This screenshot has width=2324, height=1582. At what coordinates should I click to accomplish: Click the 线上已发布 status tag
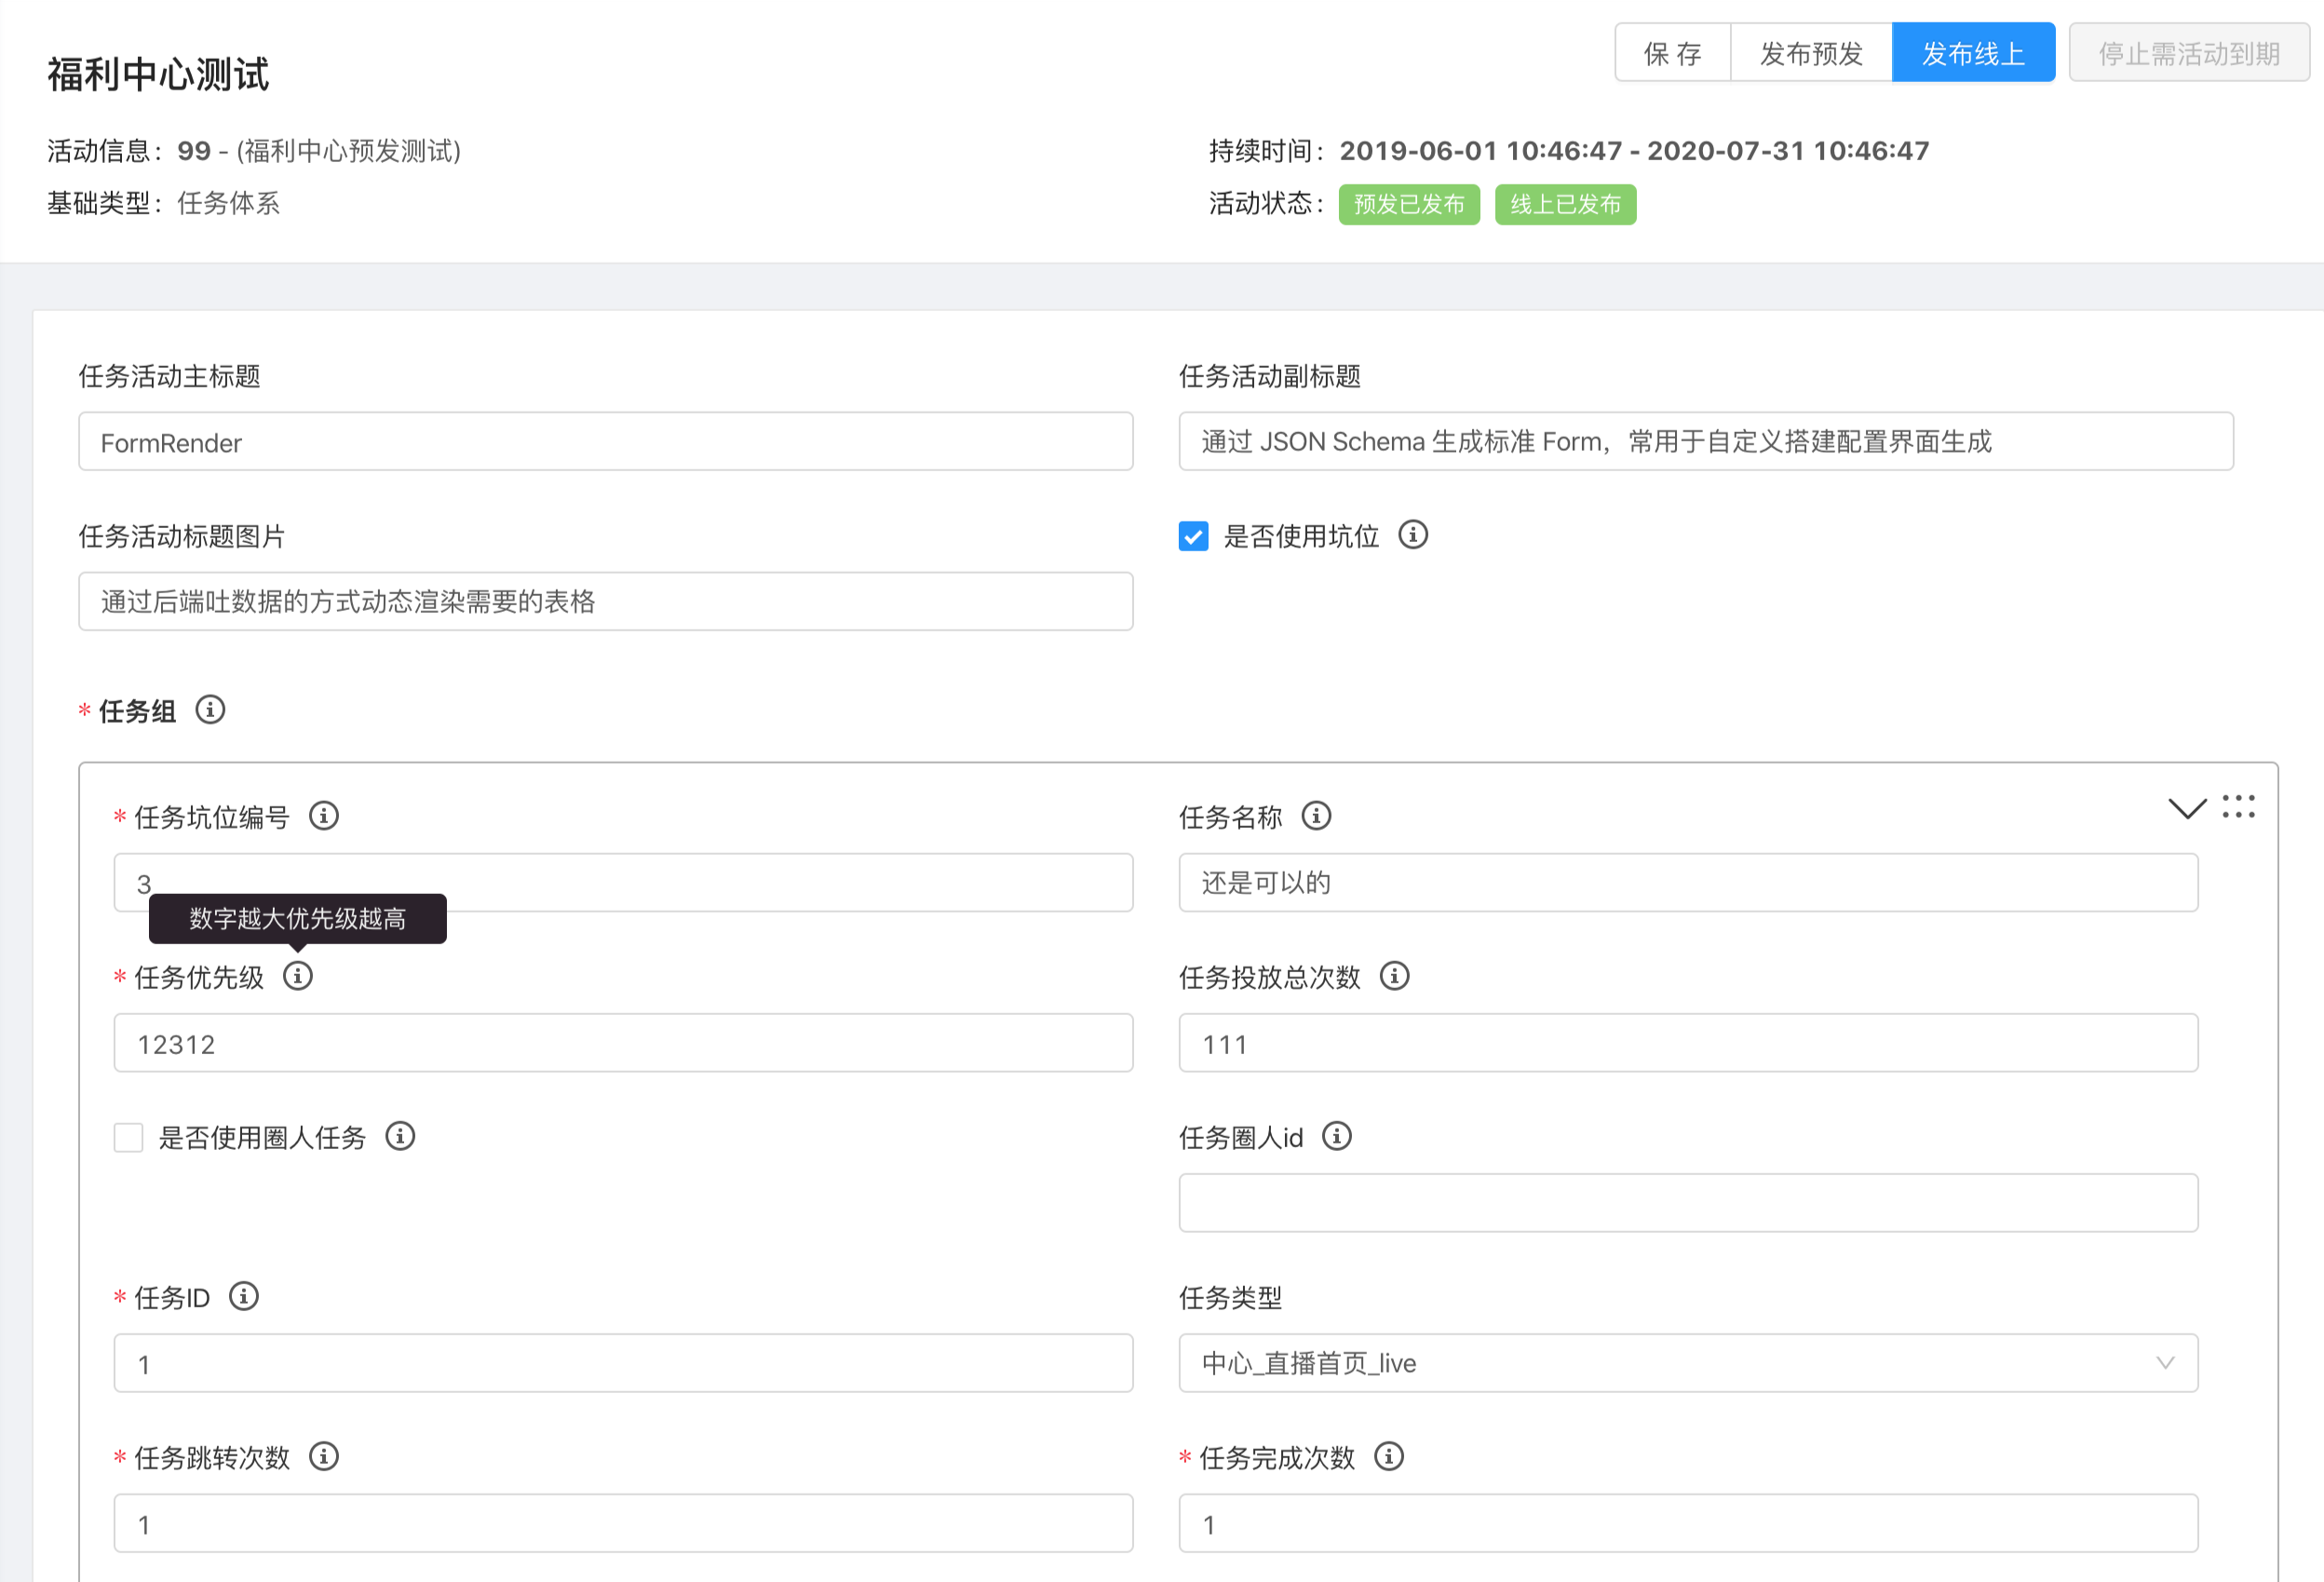tap(1564, 204)
